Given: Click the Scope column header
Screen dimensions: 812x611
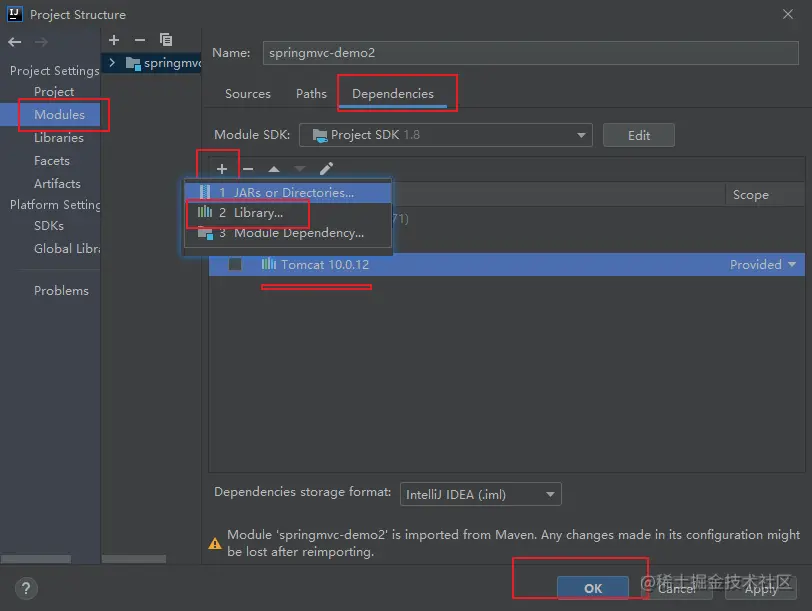Looking at the screenshot, I should point(764,195).
